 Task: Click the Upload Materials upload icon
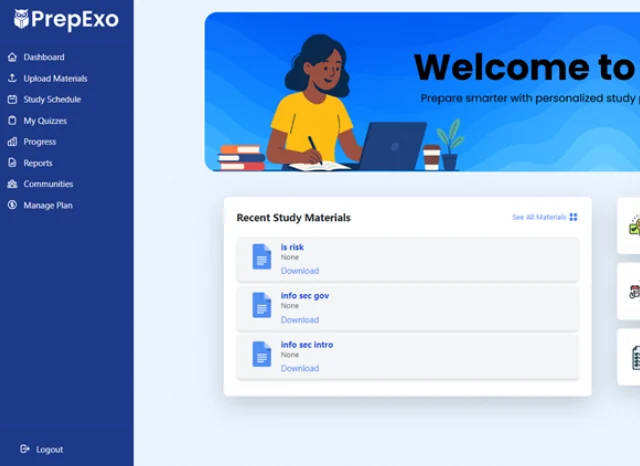(12, 78)
